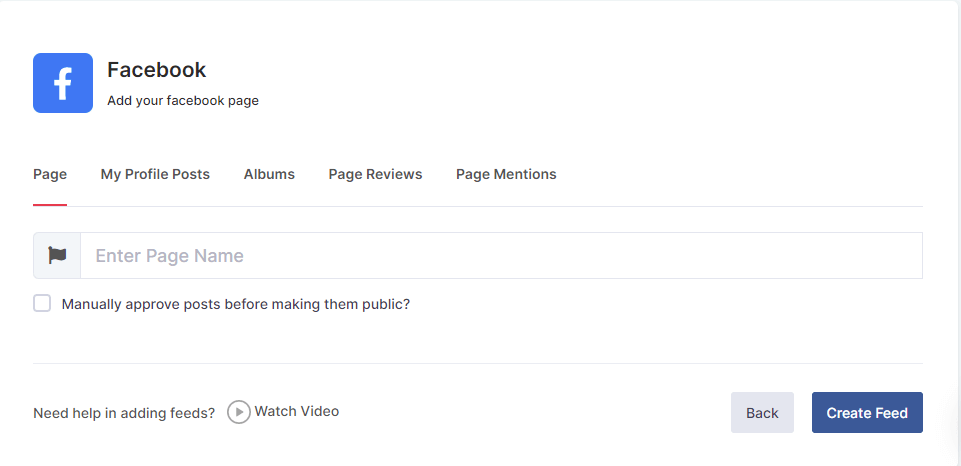Switch to the My Profile Posts tab
The image size is (961, 466).
(x=155, y=174)
